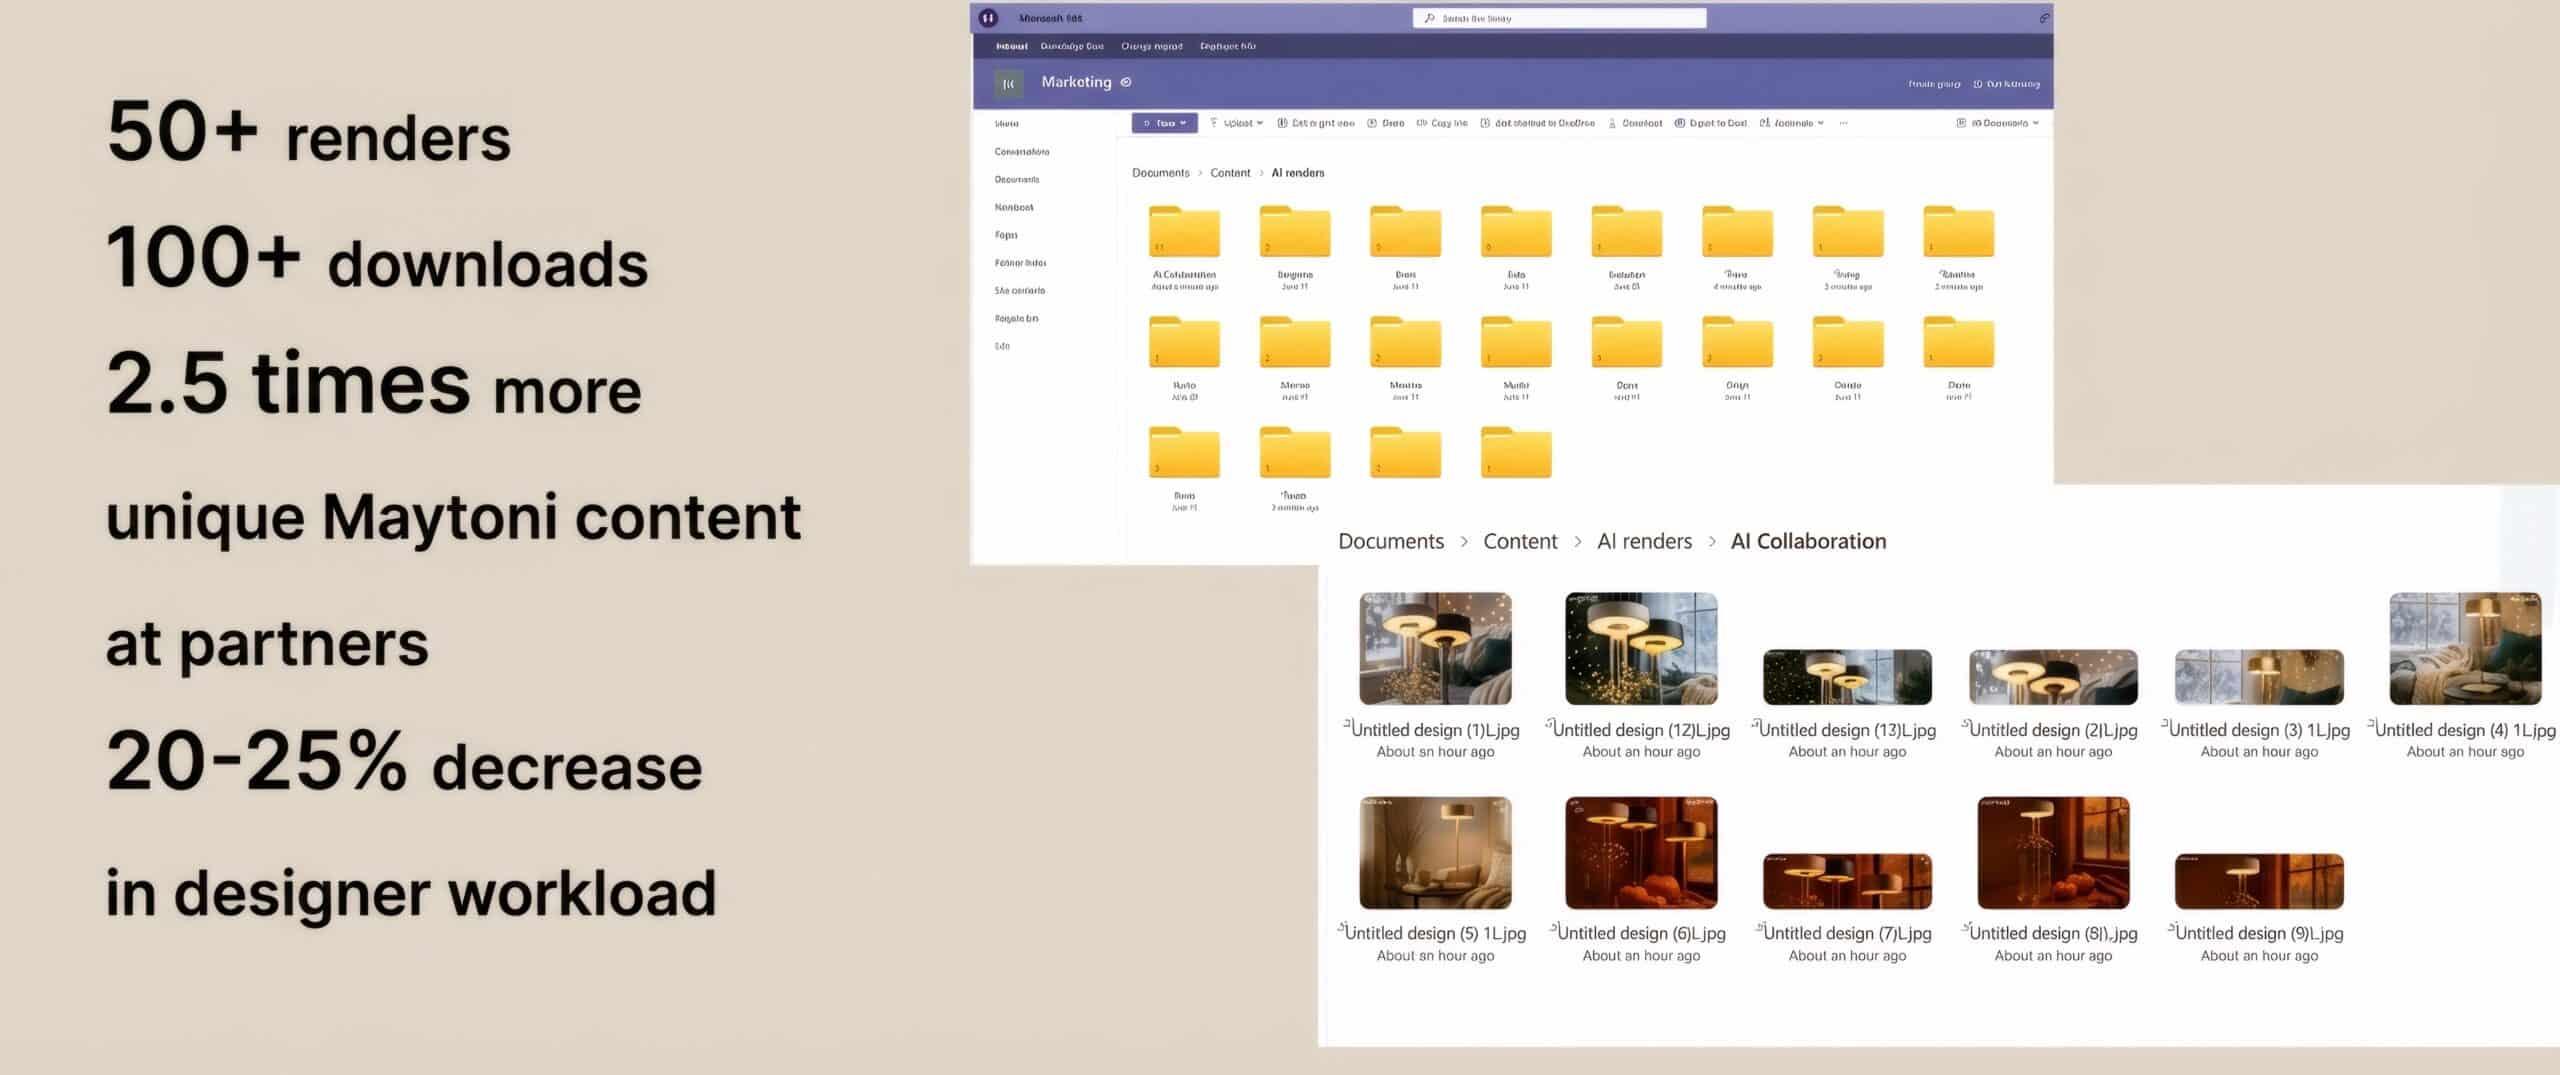Open the AI Collaboration folder icon
2560x1075 pixels.
[x=1184, y=232]
